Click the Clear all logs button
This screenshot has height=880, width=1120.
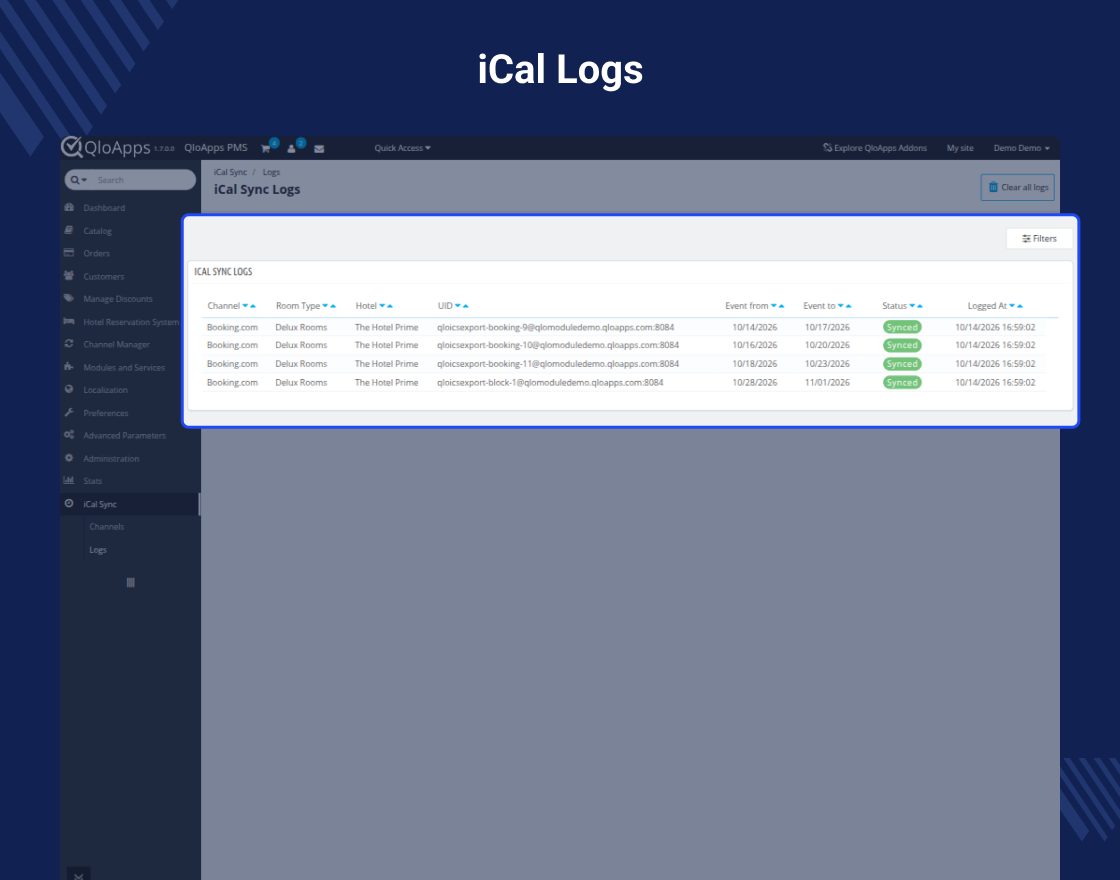tap(1018, 187)
